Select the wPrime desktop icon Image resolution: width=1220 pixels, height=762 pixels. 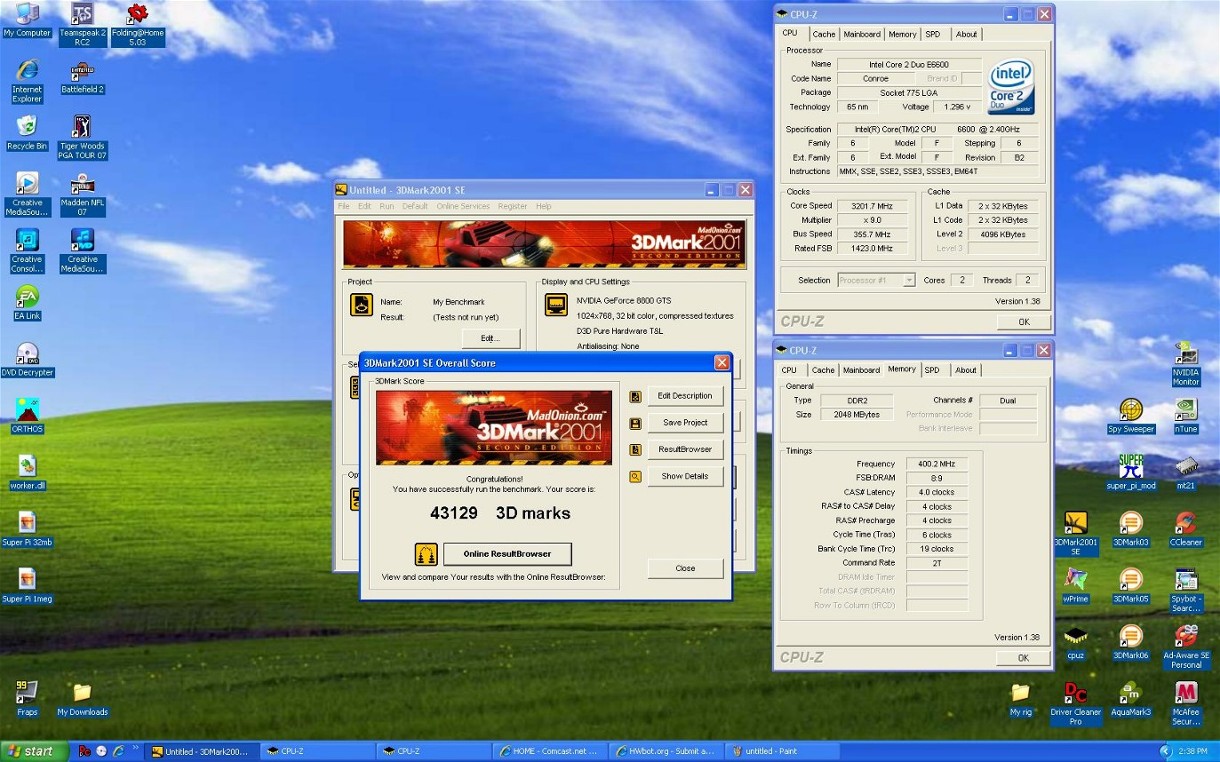(1076, 586)
